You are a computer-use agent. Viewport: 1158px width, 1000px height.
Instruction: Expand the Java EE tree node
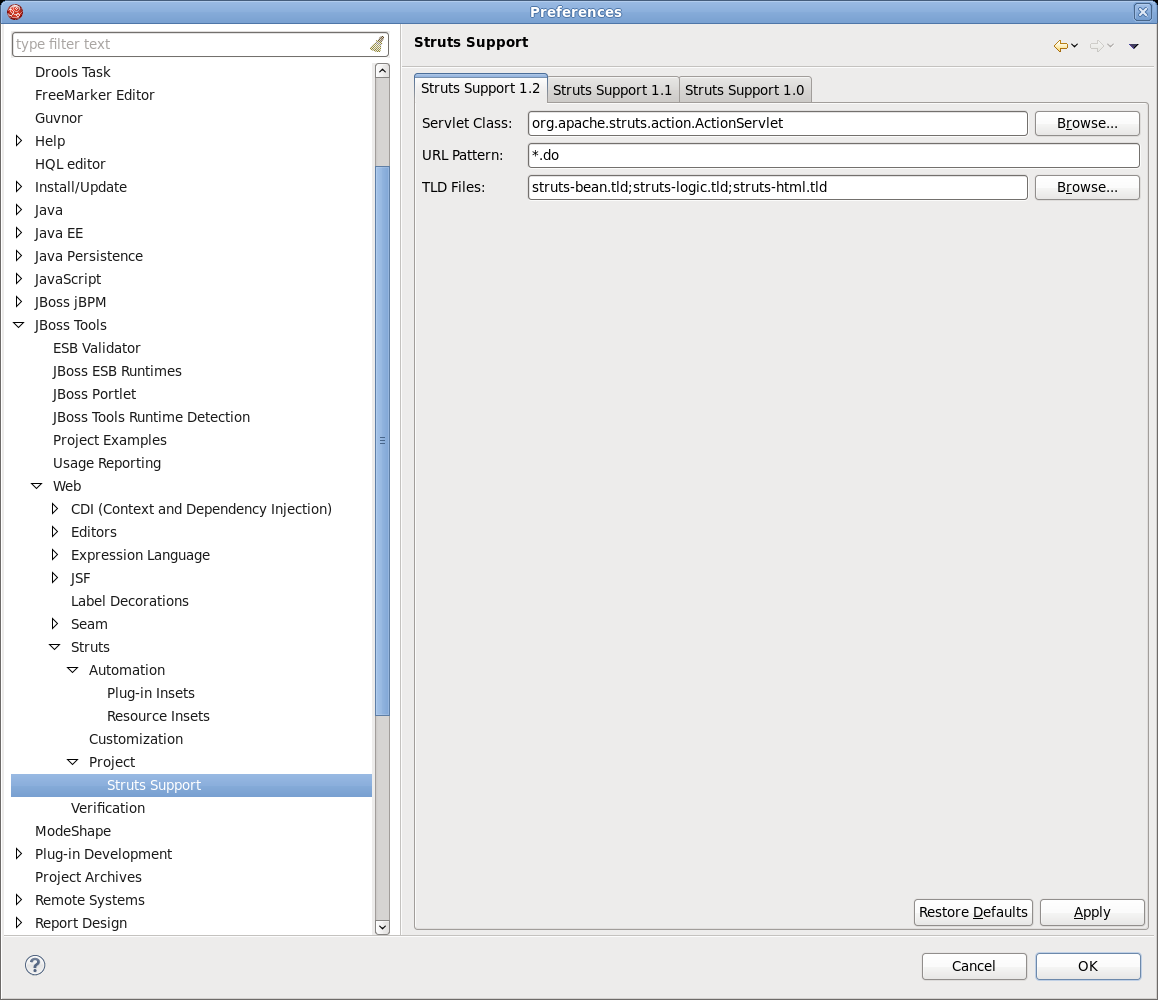click(19, 233)
